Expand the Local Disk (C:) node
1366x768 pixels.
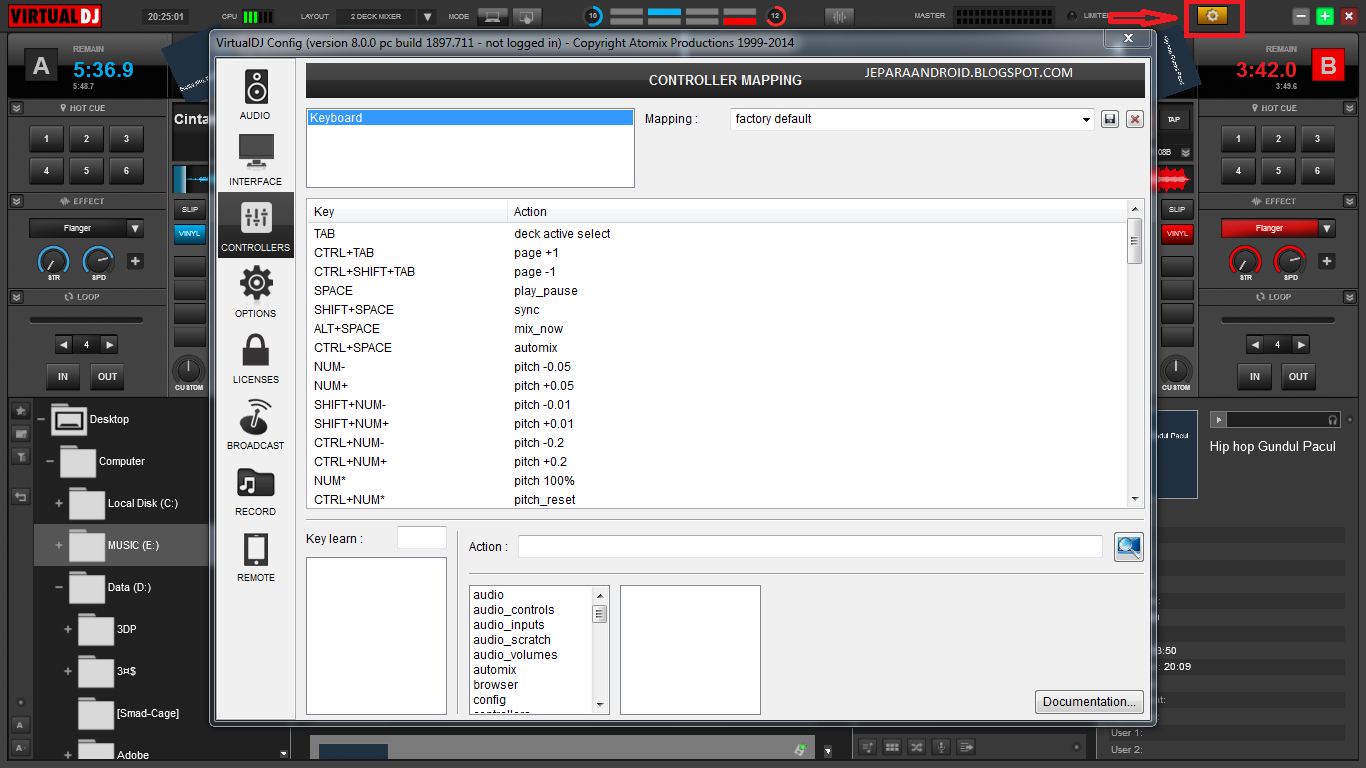59,503
